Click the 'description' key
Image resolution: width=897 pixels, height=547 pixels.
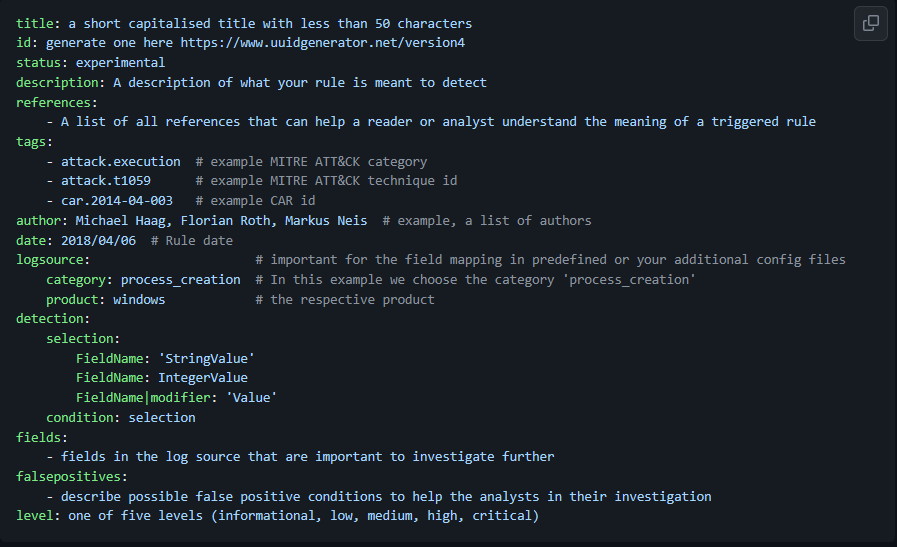(57, 82)
